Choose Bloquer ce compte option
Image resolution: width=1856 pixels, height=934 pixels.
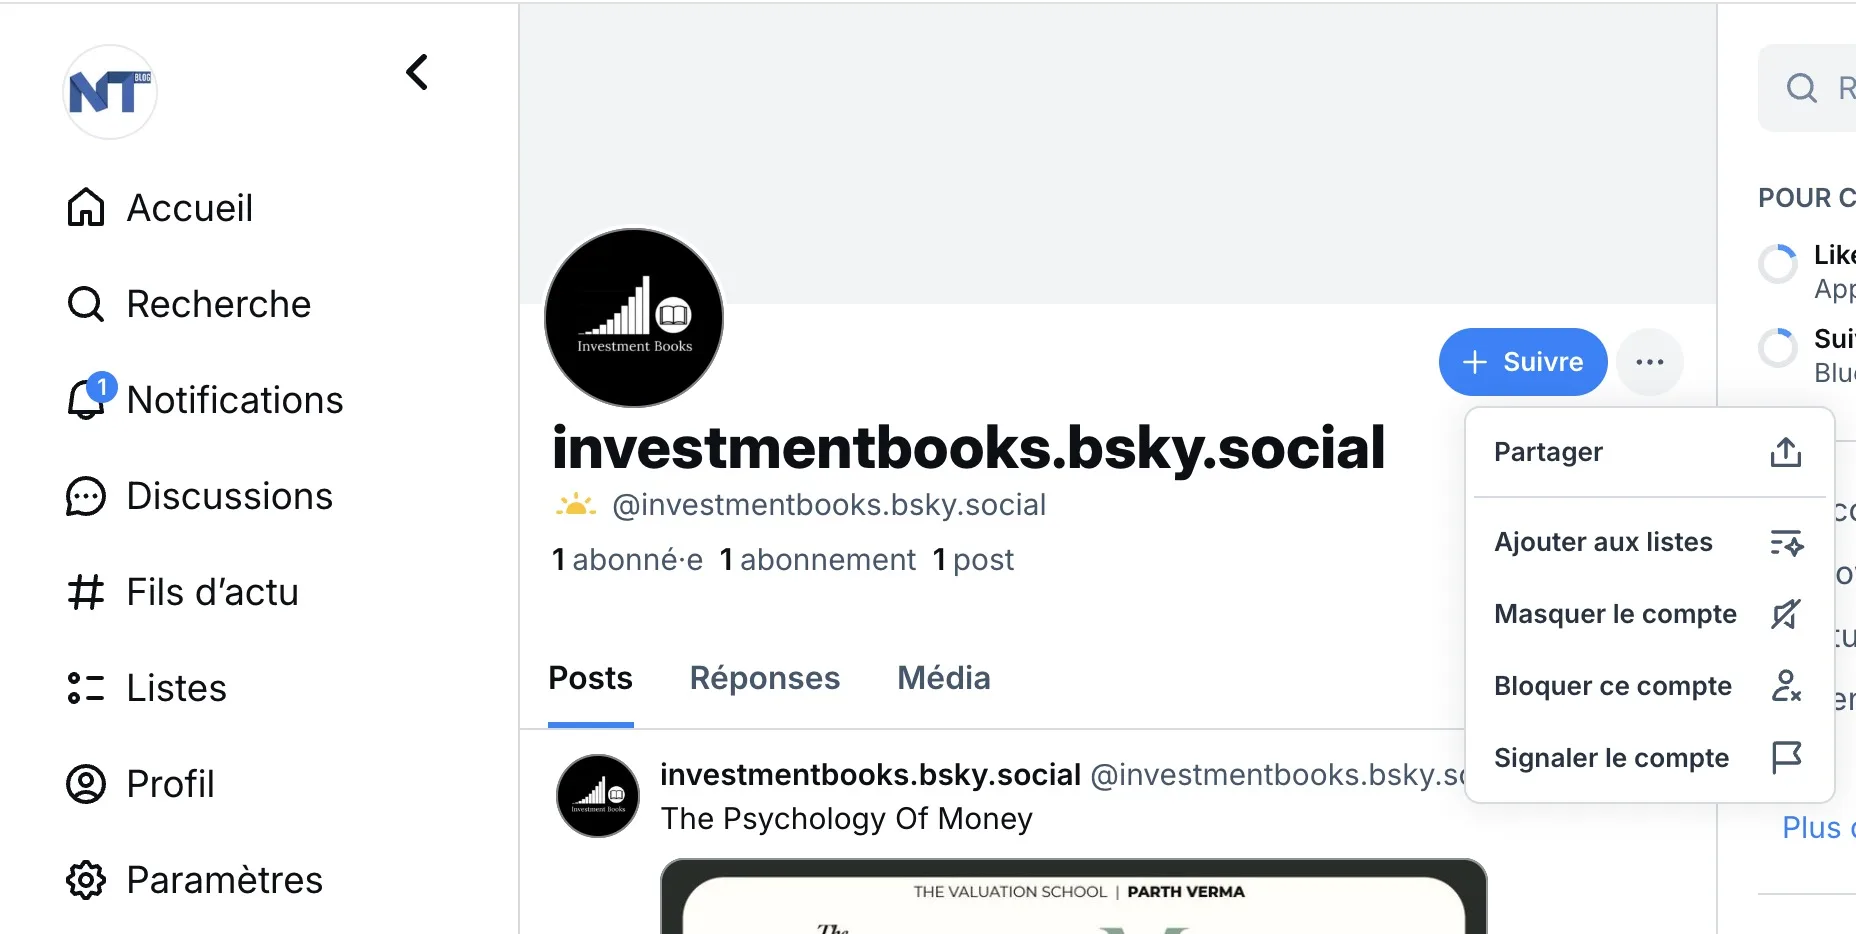click(1649, 686)
